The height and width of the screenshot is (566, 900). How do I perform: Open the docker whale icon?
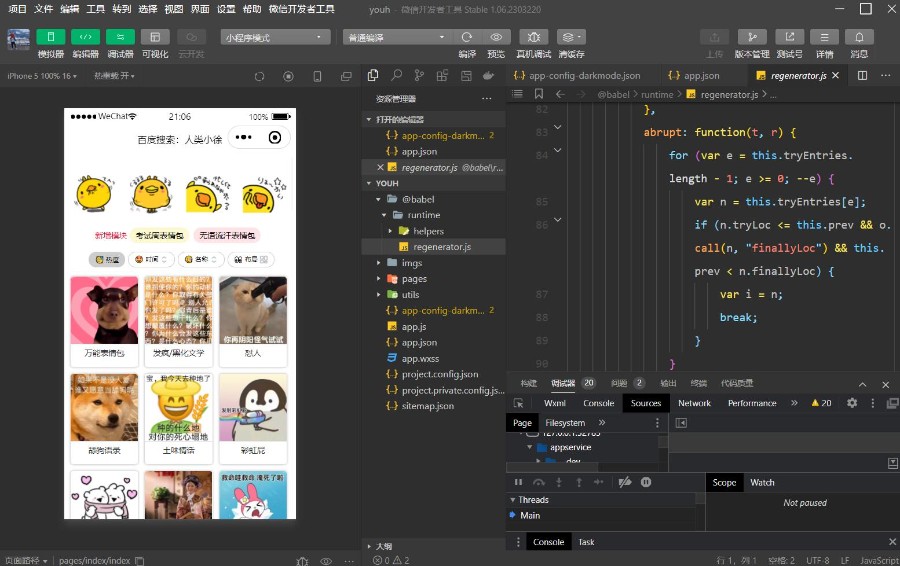coord(488,75)
